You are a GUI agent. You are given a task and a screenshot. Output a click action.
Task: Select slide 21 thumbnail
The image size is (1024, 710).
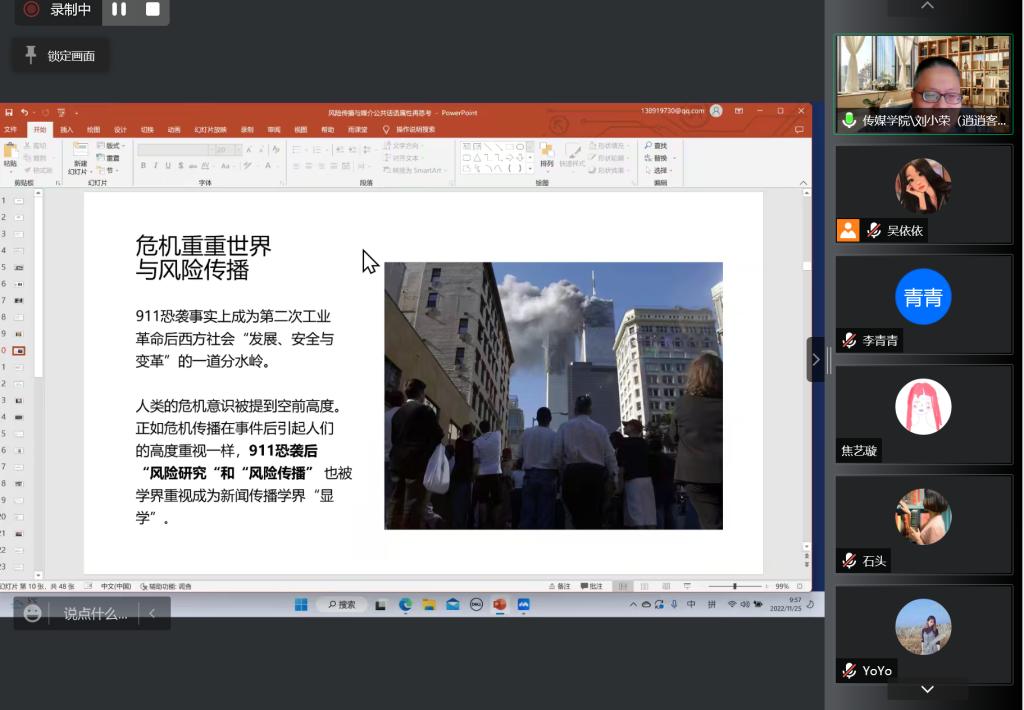point(18,534)
